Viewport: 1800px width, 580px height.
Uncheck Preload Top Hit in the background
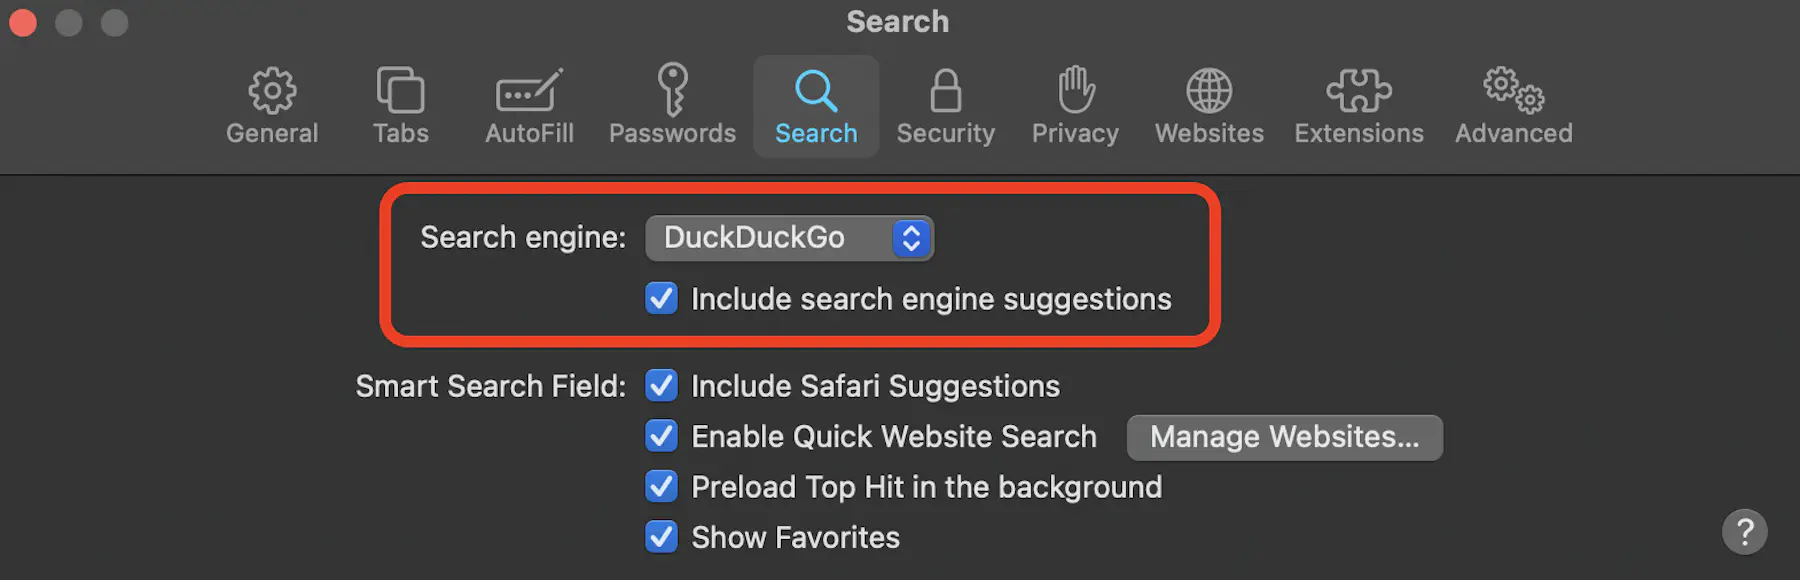pos(661,487)
